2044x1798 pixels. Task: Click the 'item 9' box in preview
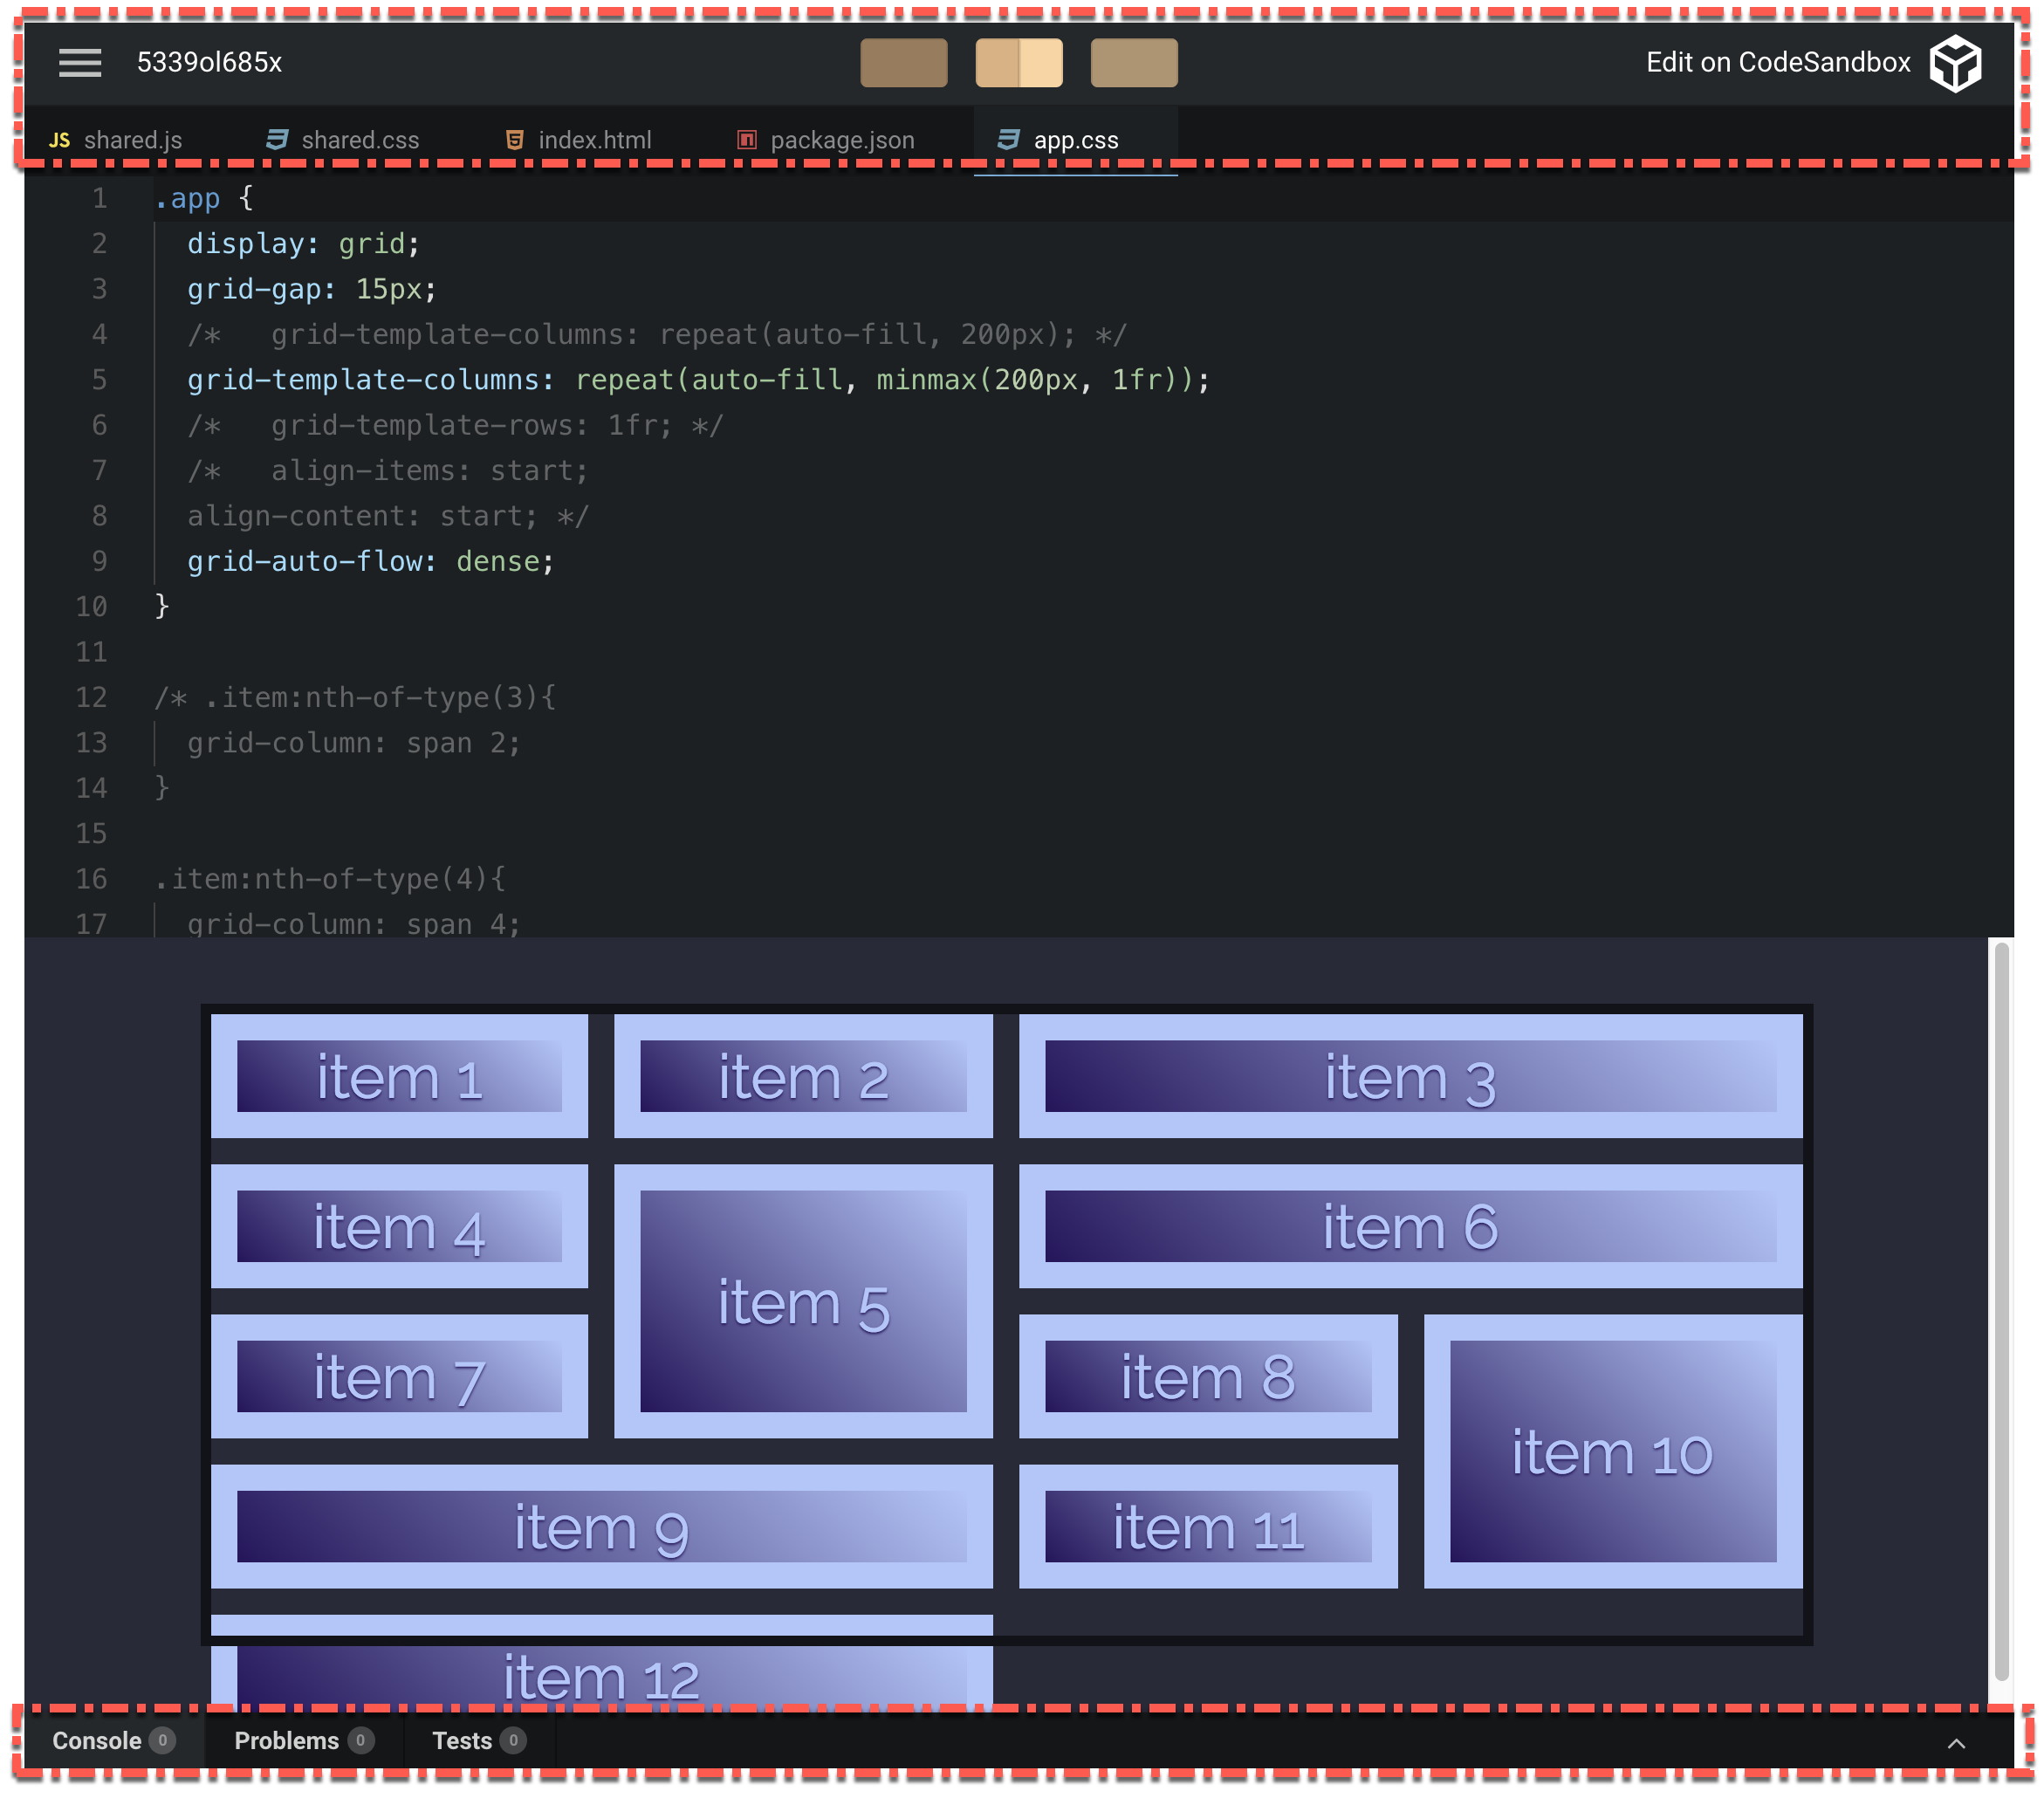tap(602, 1526)
